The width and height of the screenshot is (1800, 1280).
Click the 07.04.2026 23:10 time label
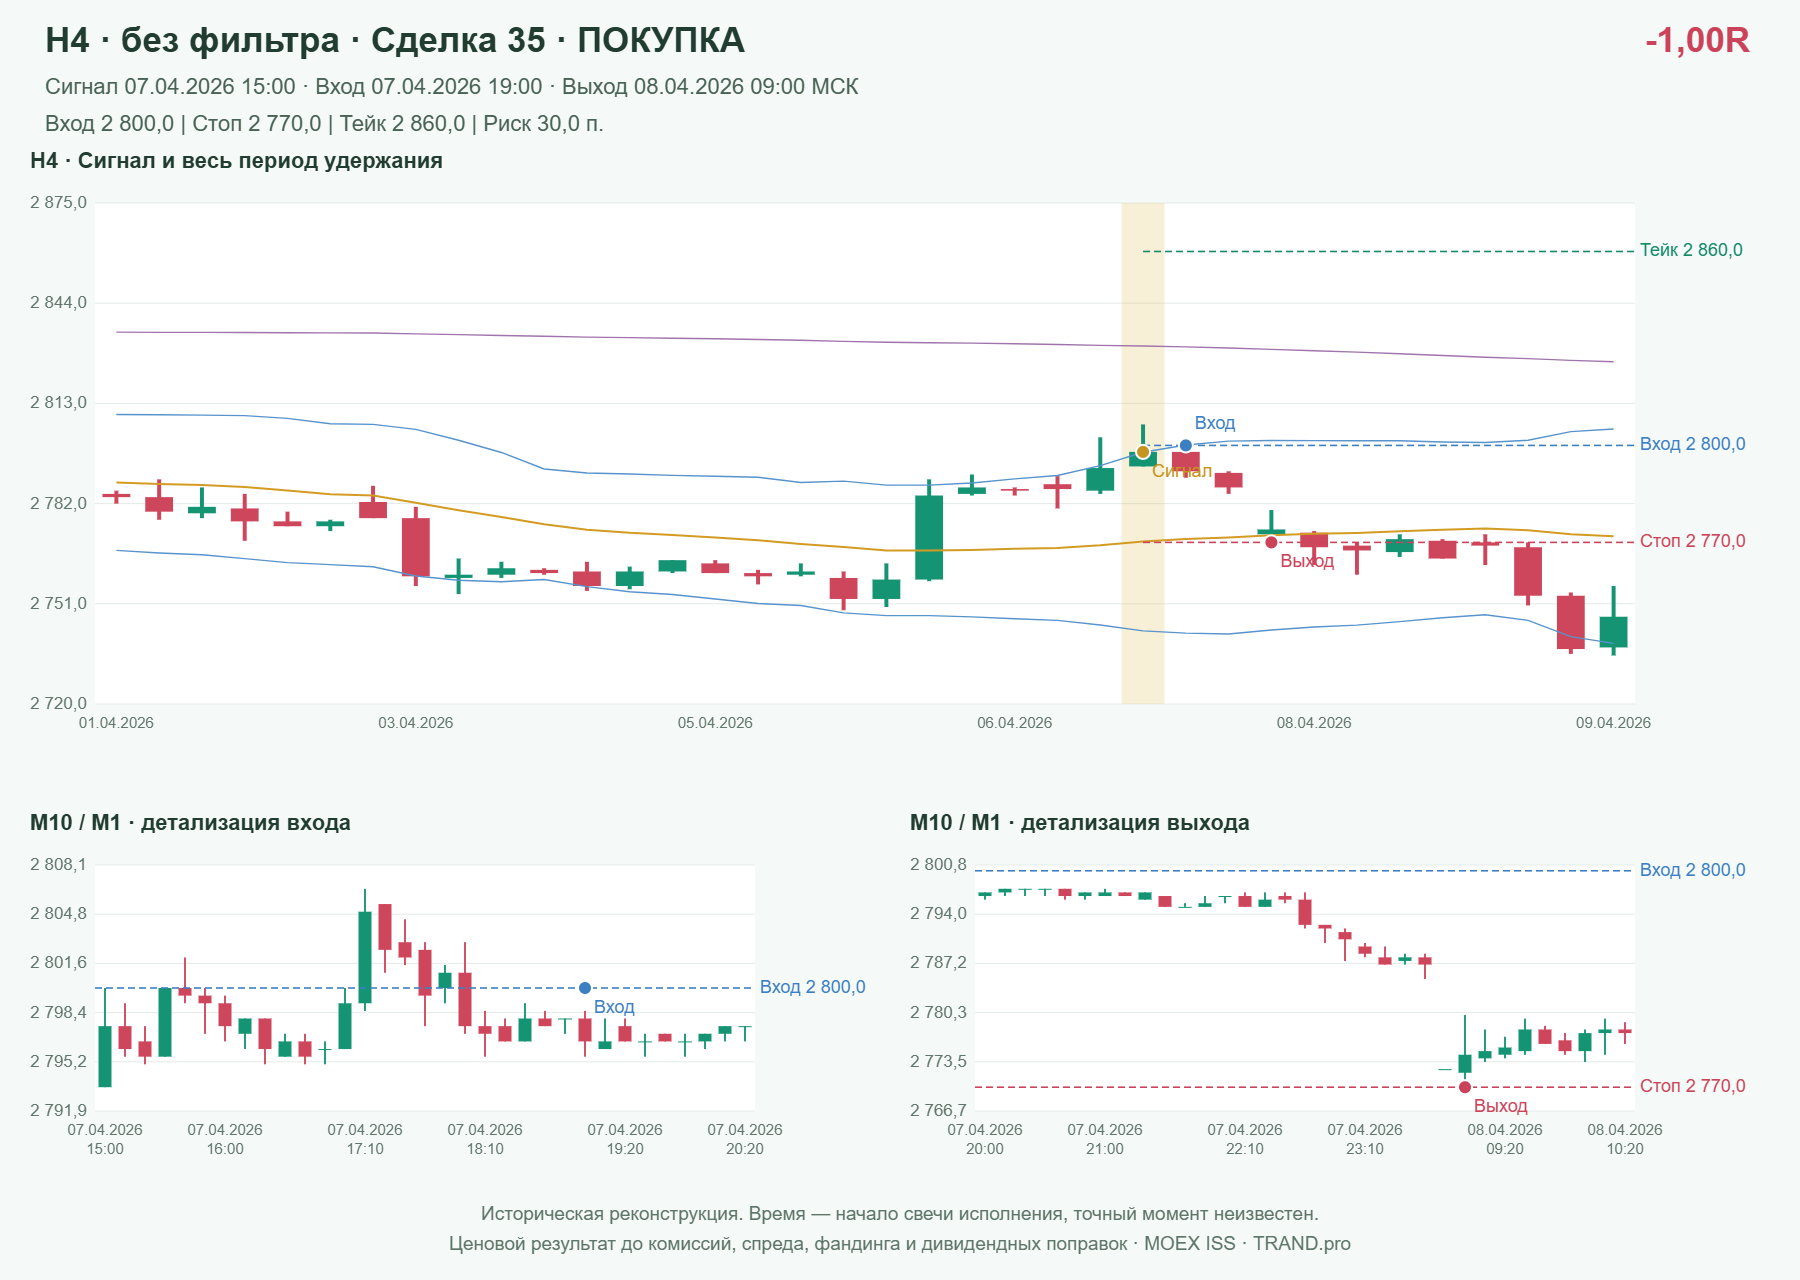point(1365,1139)
